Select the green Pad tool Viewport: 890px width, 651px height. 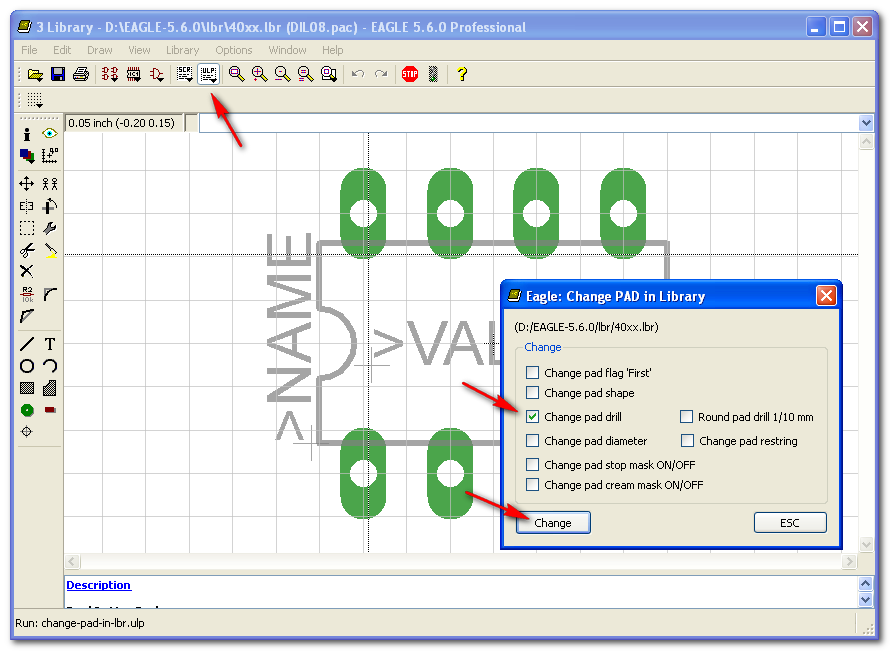coord(27,410)
